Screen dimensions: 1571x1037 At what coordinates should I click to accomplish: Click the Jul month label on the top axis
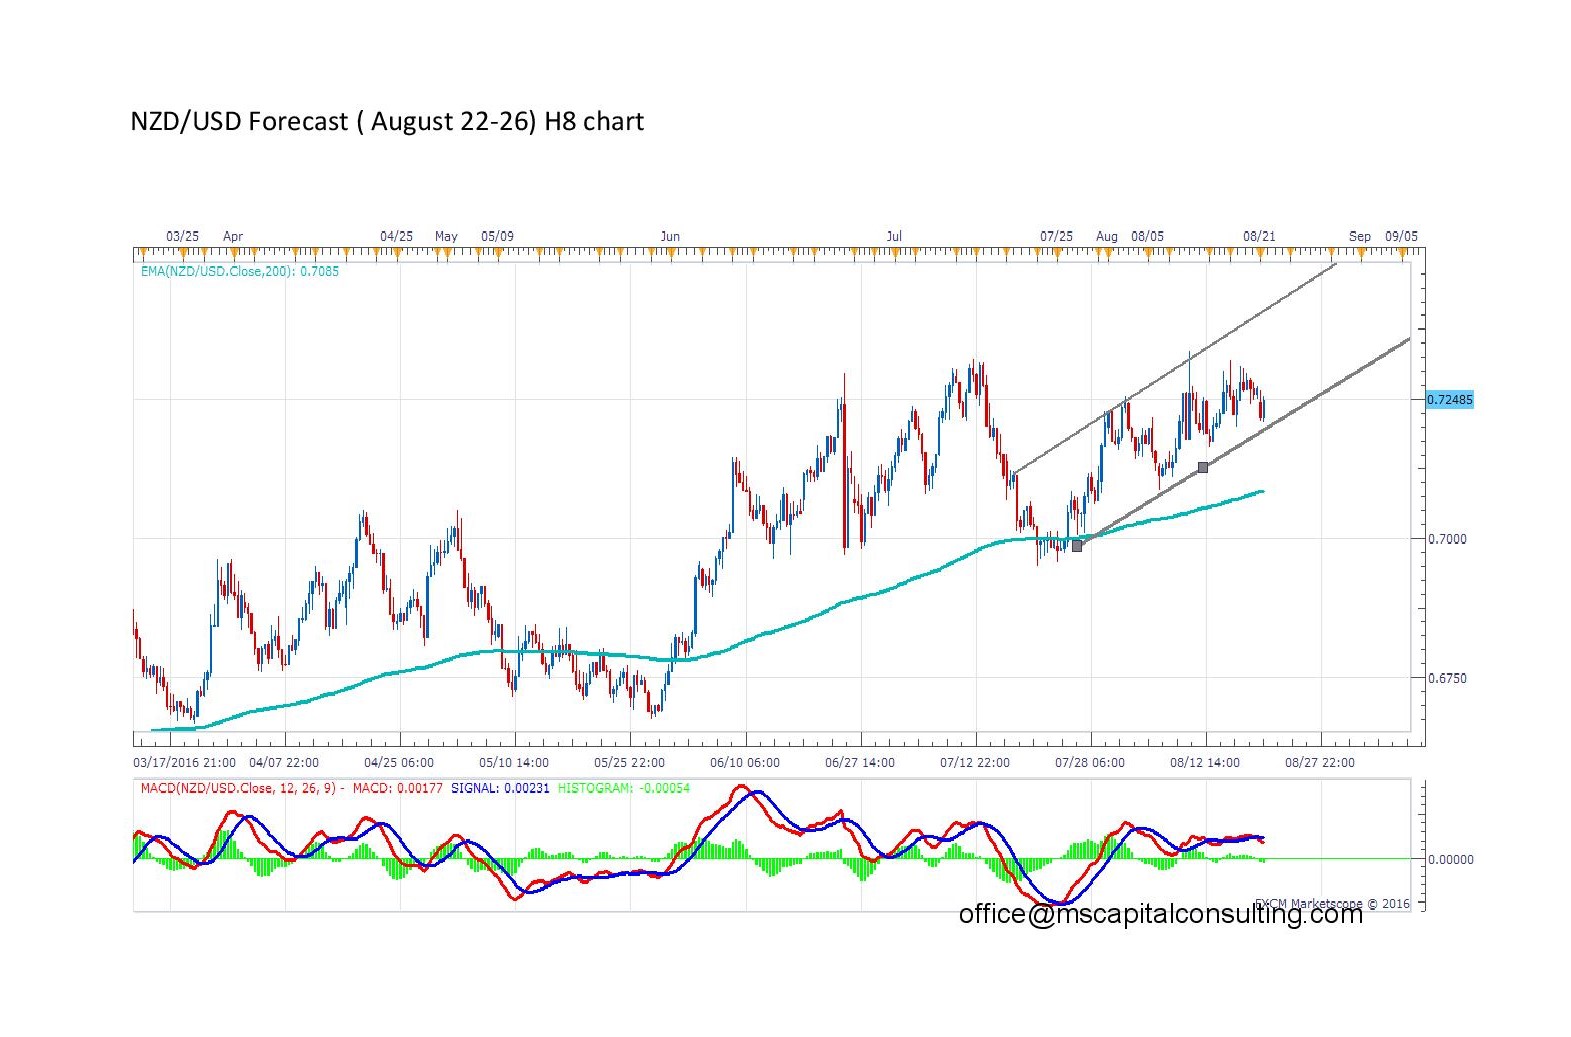tap(894, 236)
